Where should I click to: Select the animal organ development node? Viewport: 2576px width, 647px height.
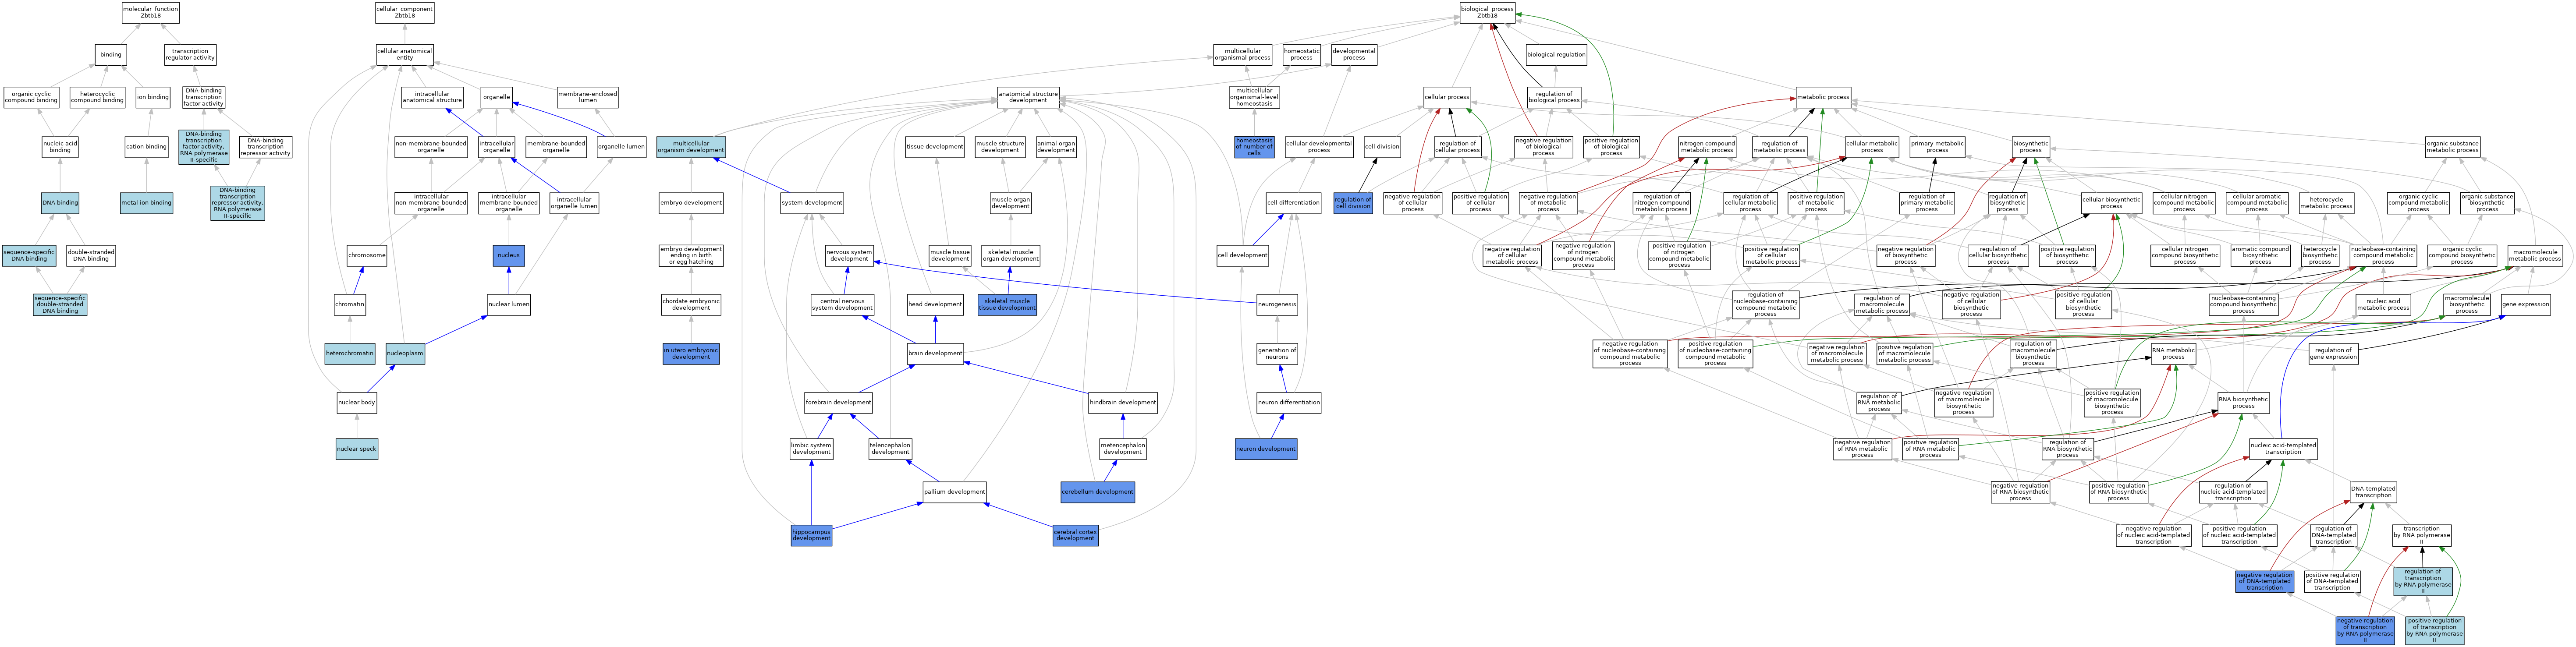click(1056, 147)
